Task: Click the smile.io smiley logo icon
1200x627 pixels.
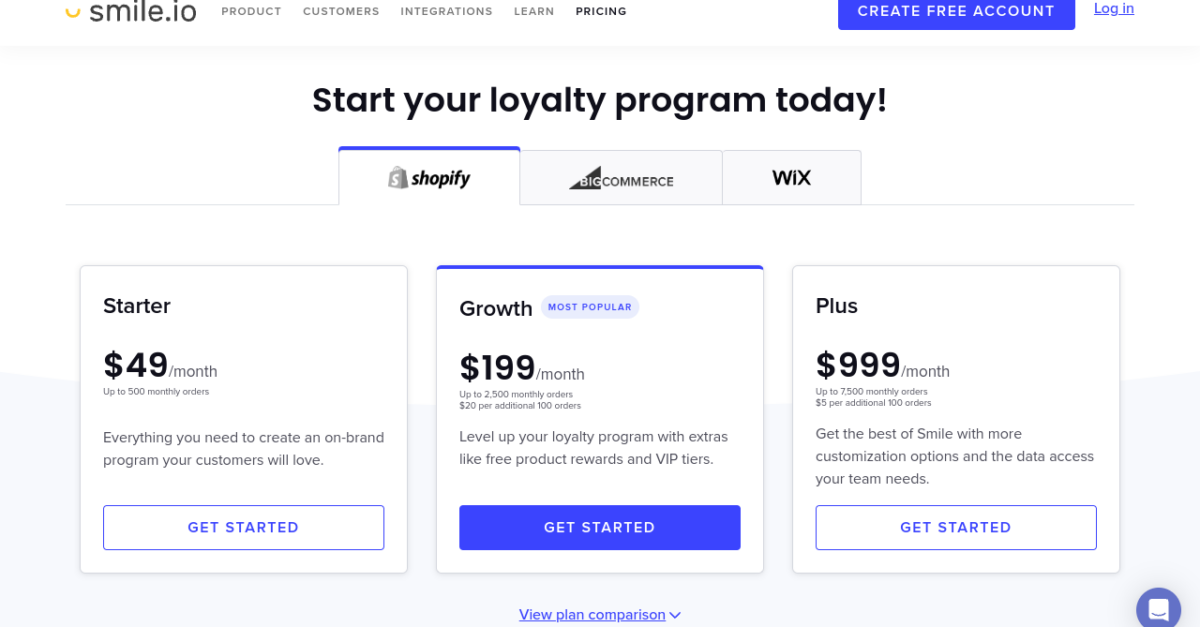Action: click(x=72, y=10)
